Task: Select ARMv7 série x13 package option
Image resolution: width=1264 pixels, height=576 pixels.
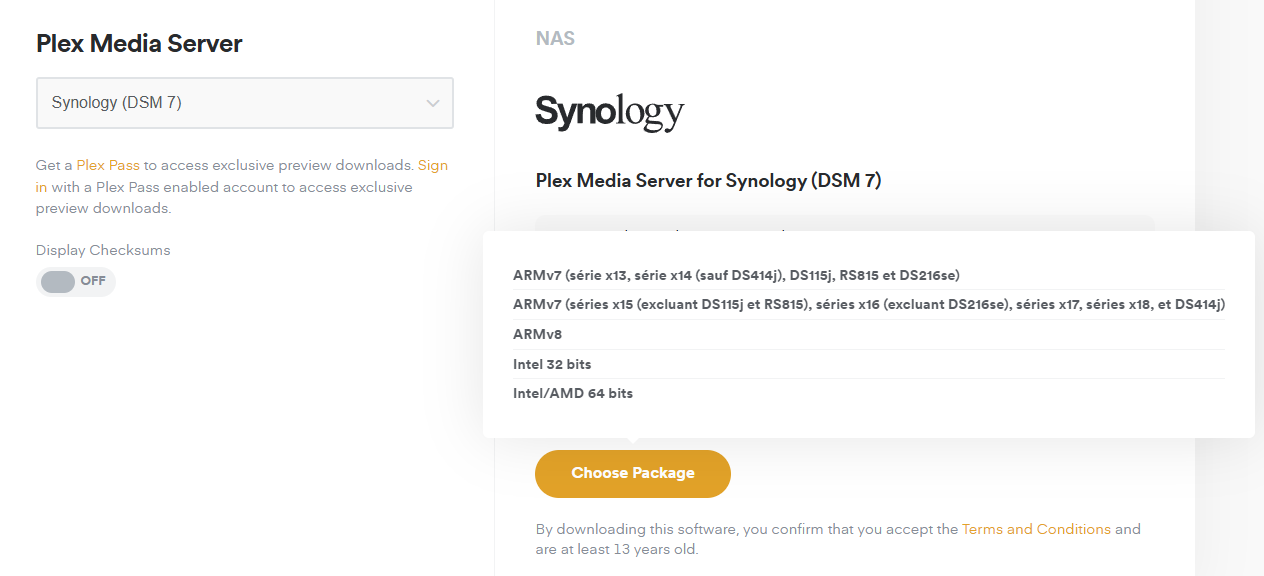Action: [x=736, y=275]
